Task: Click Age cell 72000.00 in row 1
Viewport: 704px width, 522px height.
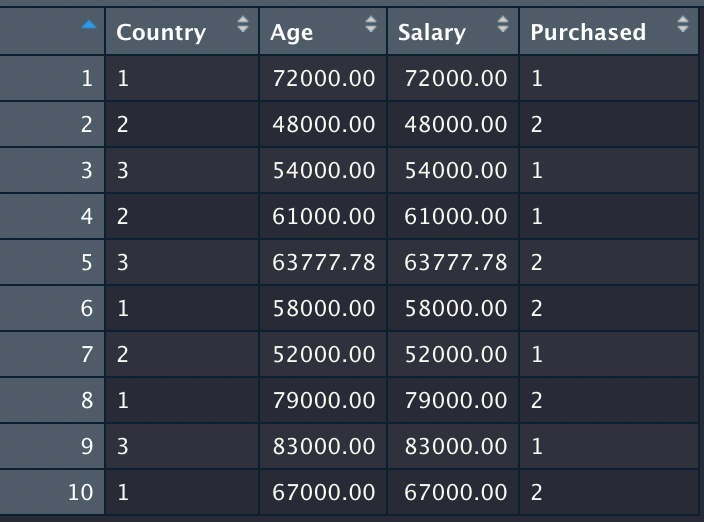Action: [324, 79]
